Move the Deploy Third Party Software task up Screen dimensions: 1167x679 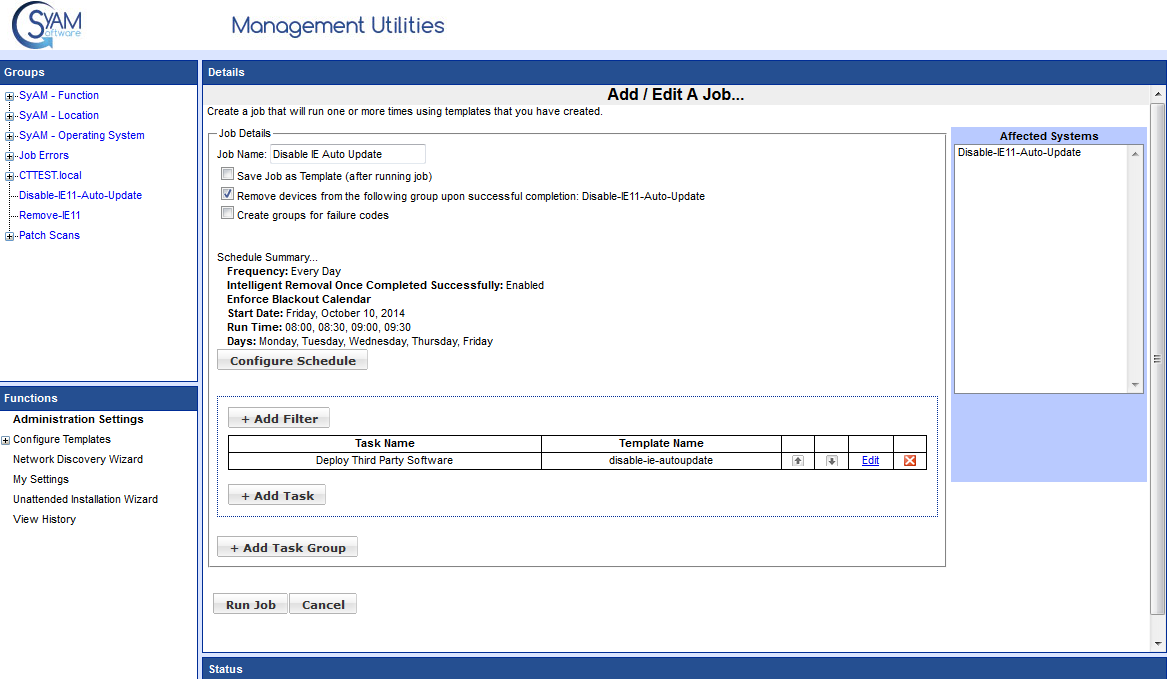coord(797,461)
